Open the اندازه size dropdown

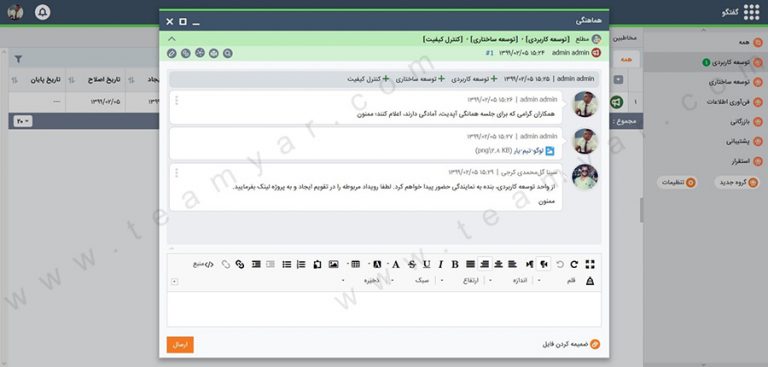tap(510, 280)
